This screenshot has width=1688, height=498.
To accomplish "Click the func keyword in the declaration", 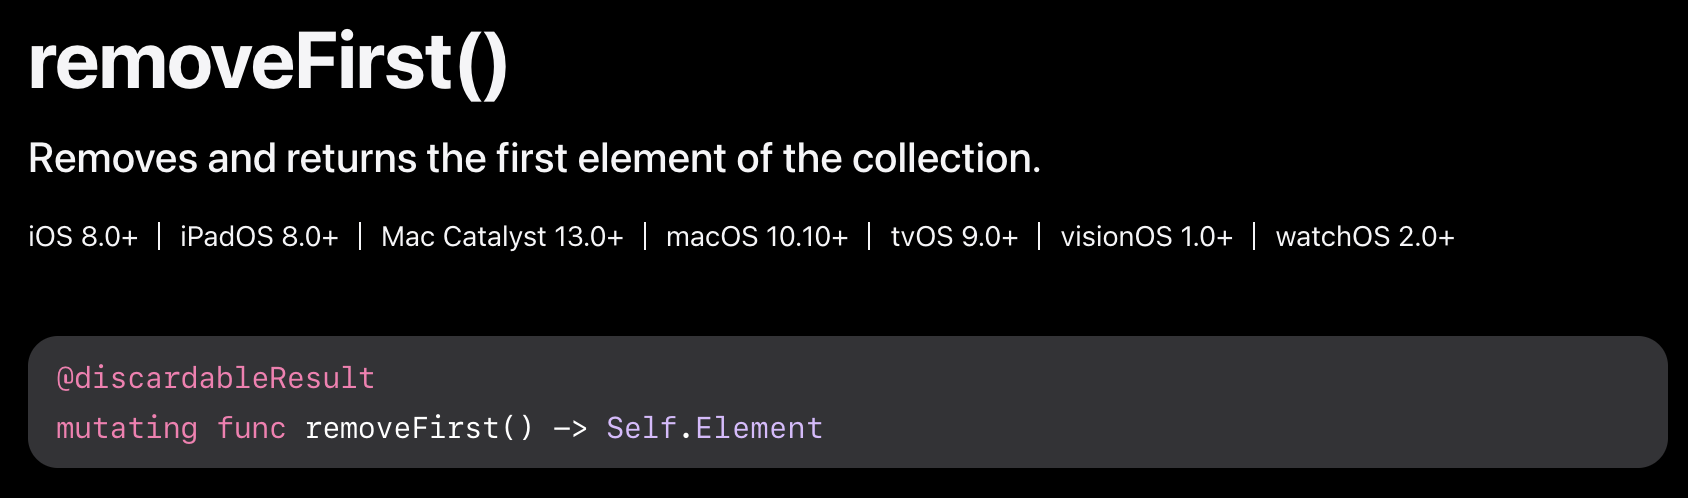I will point(251,428).
